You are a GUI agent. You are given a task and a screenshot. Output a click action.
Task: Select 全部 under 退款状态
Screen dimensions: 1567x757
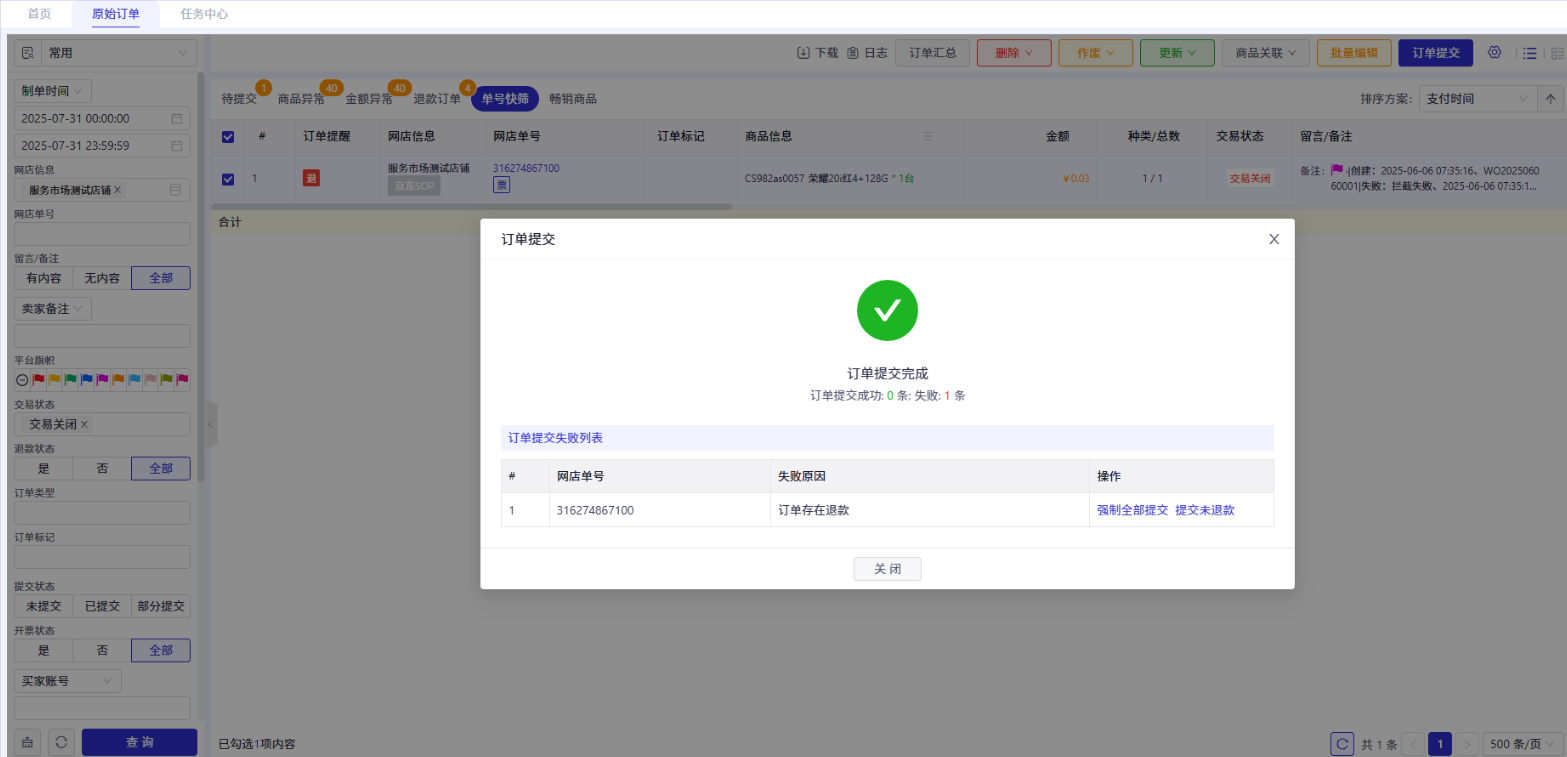tap(161, 468)
